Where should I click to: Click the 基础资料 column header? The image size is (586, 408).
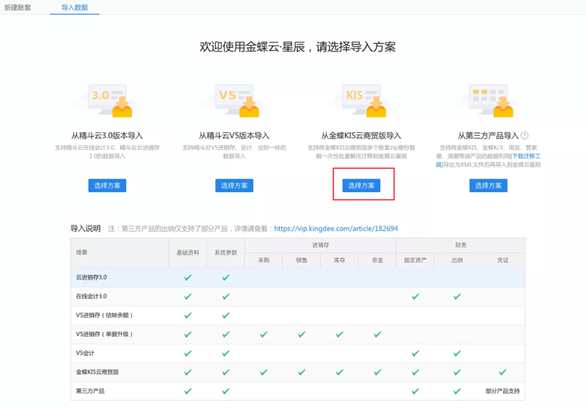click(x=188, y=253)
